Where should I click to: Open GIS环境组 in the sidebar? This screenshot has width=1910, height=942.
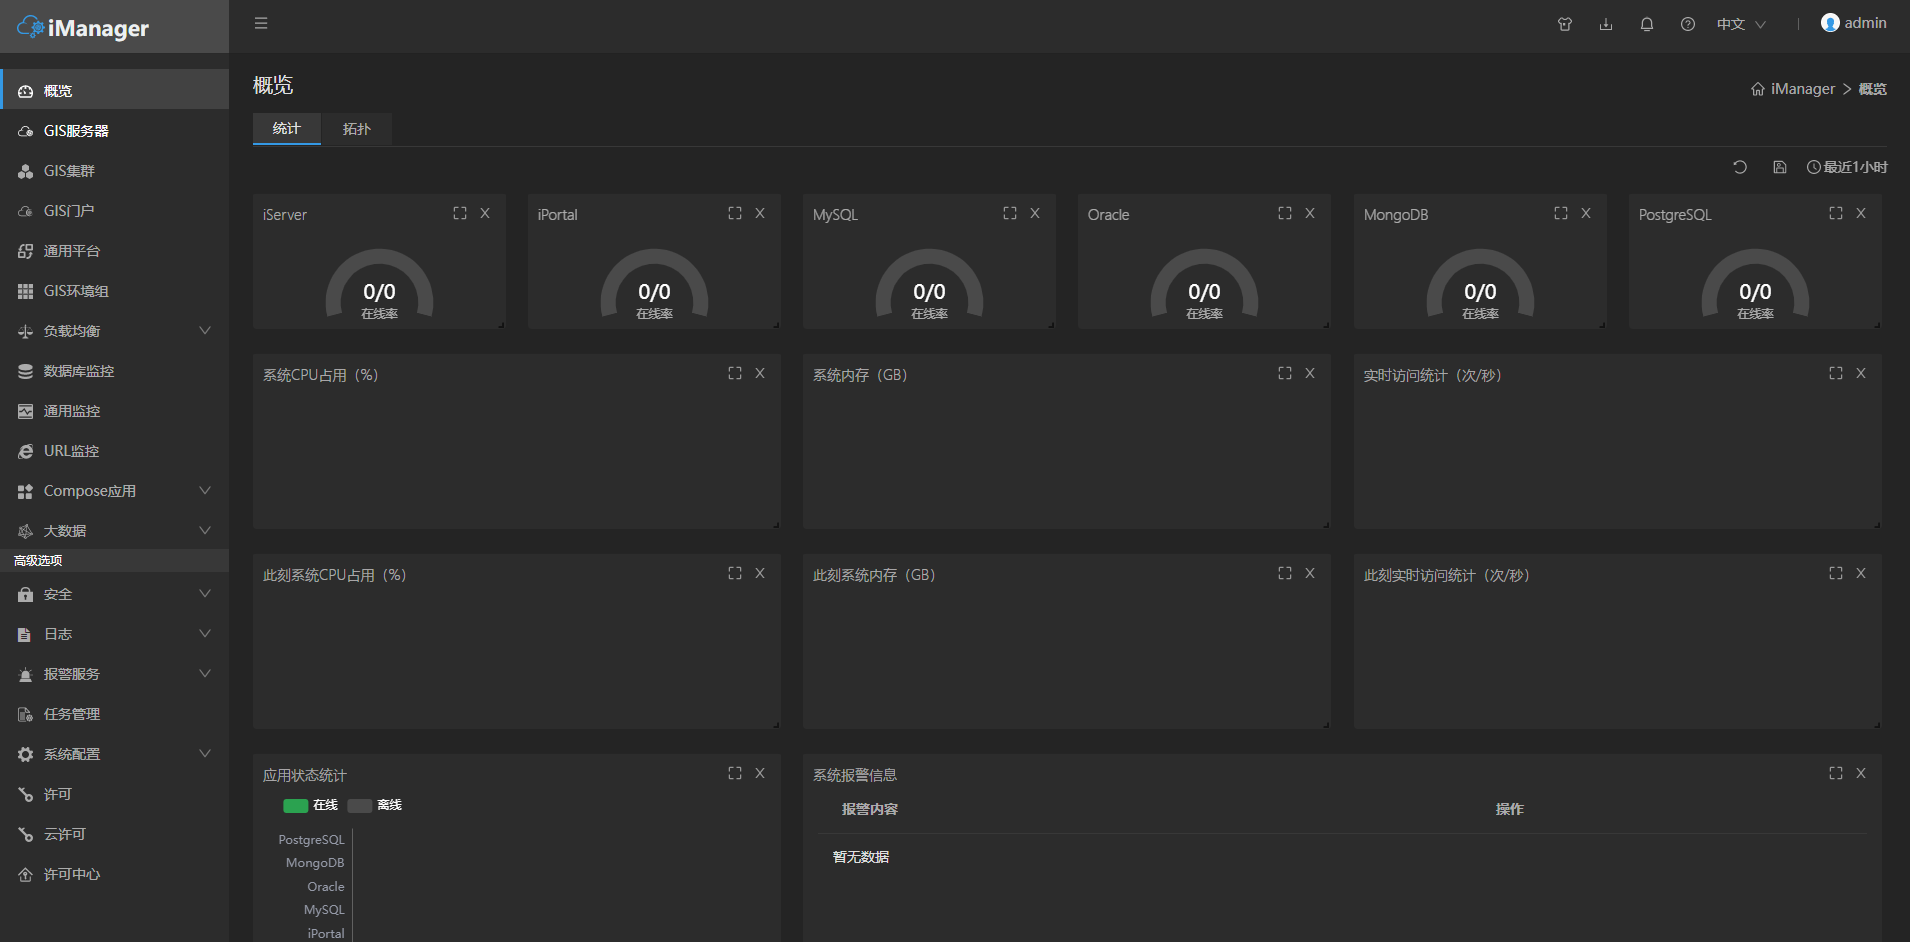[115, 290]
